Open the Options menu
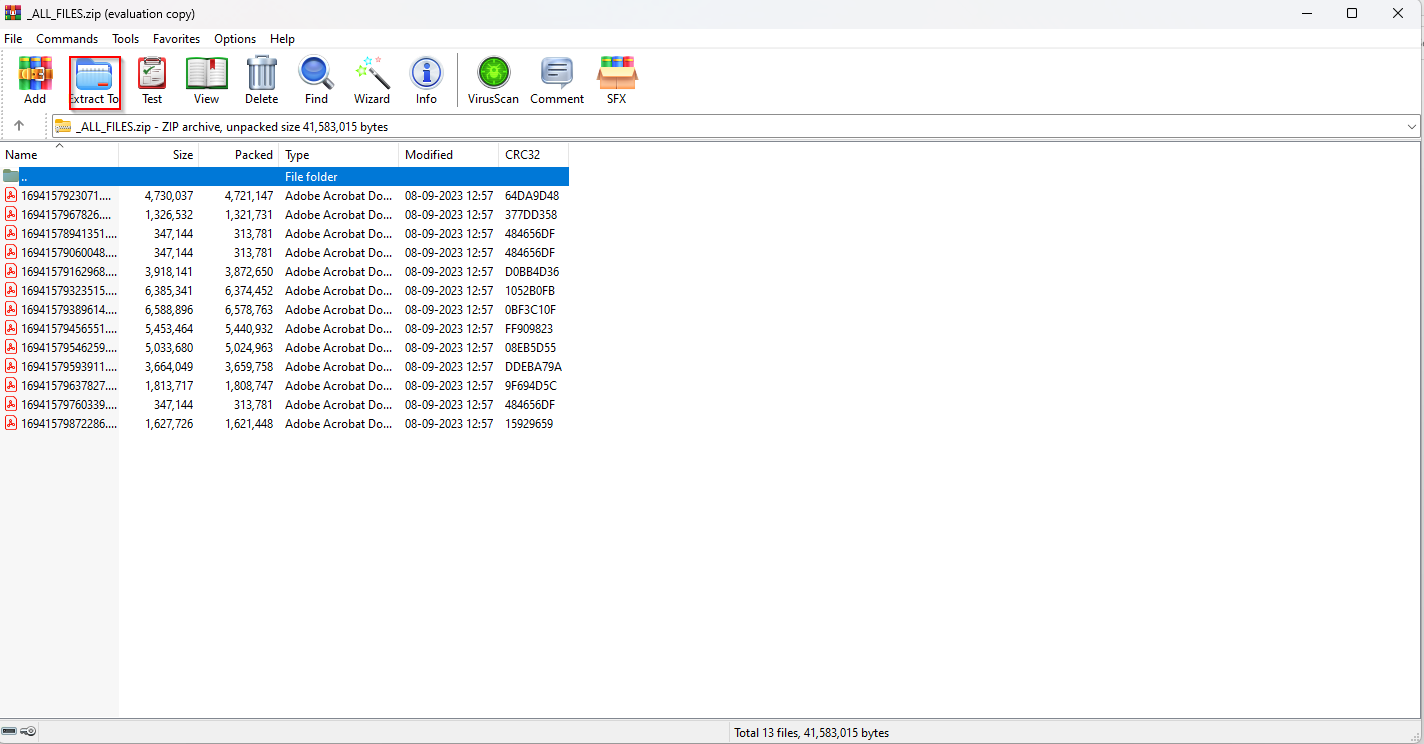Viewport: 1424px width, 744px height. (x=235, y=39)
